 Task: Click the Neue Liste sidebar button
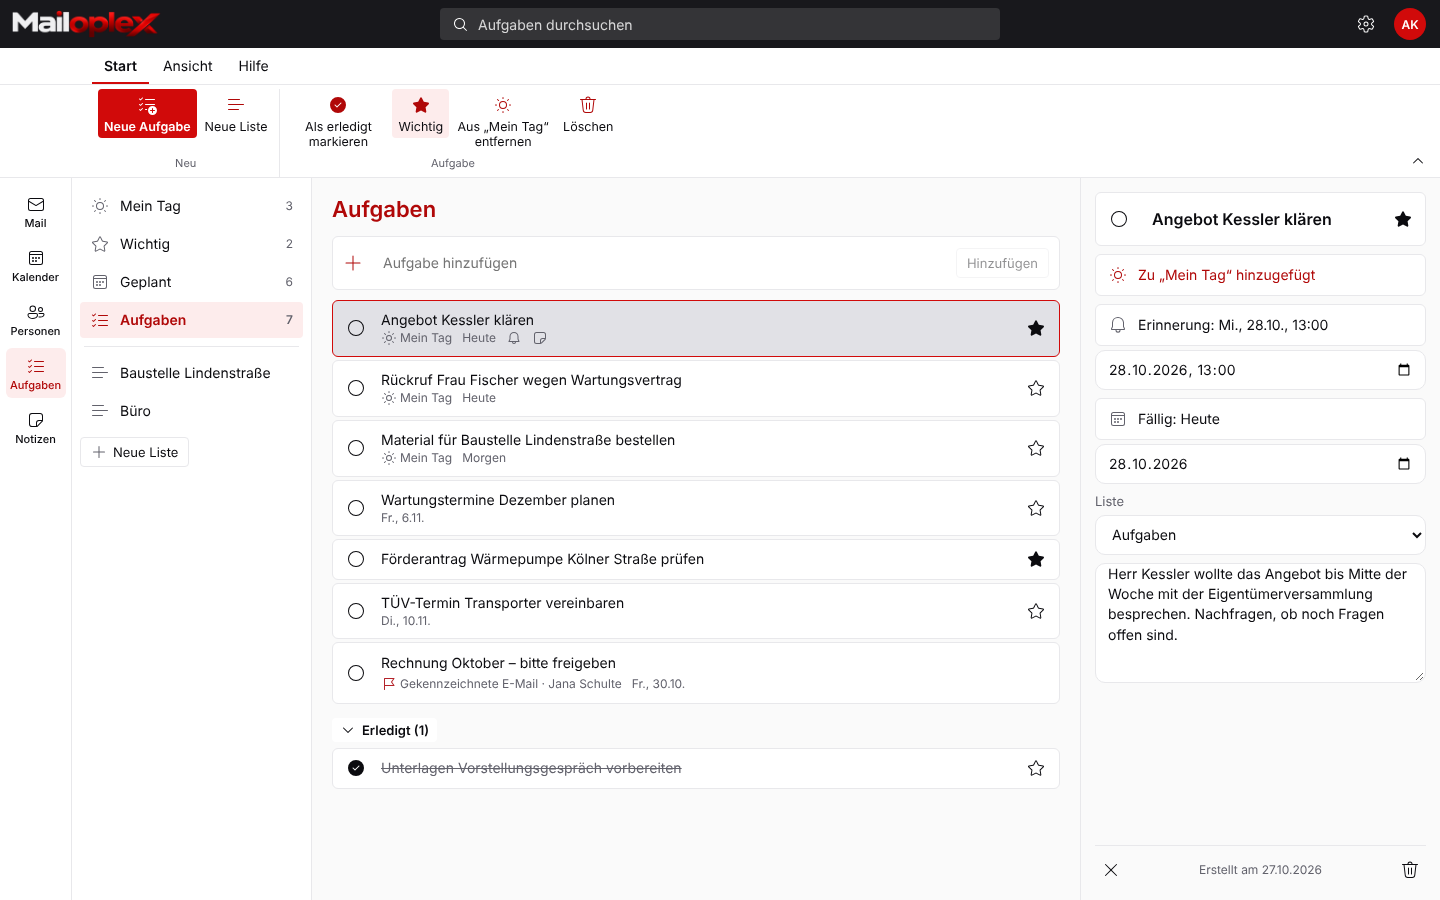135,452
